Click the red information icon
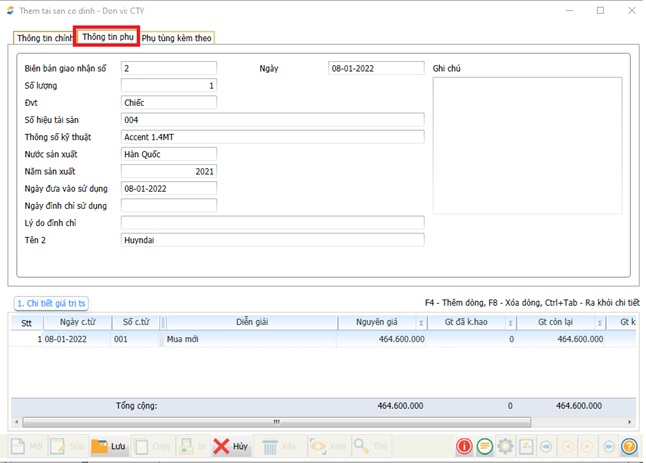646x463 pixels. (464, 447)
